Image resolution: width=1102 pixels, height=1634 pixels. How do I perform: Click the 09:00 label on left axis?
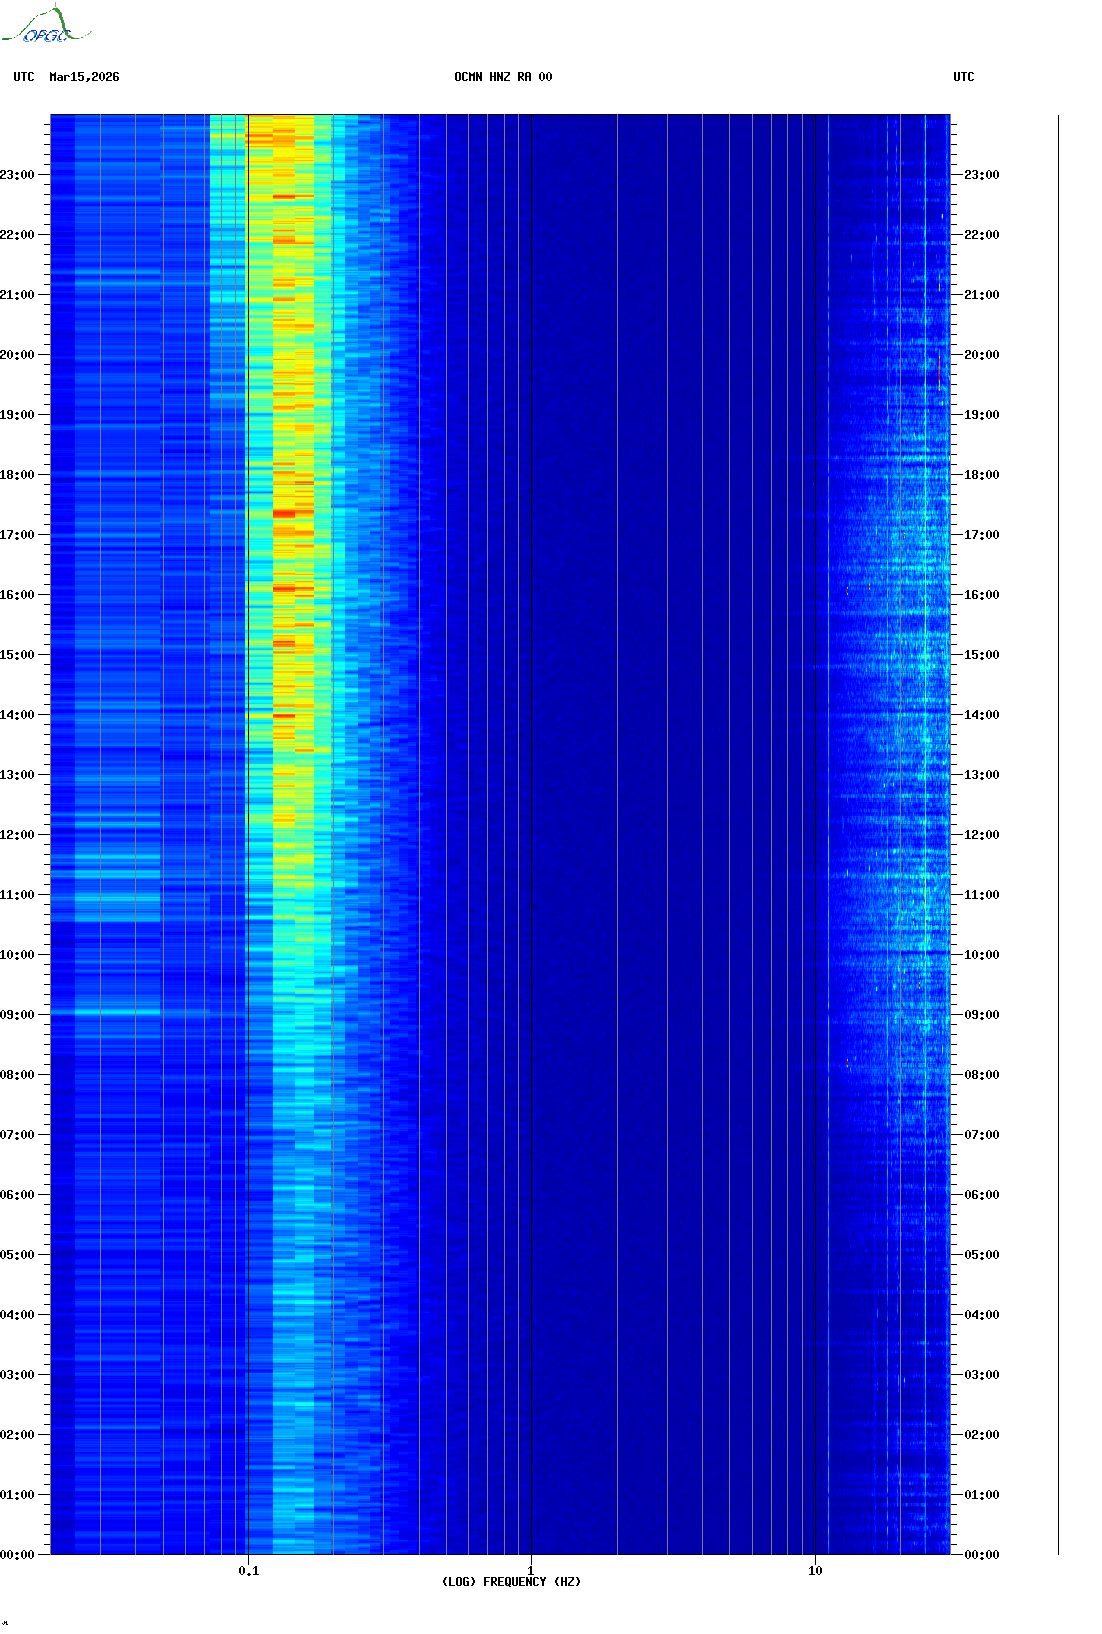pyautogui.click(x=18, y=1015)
